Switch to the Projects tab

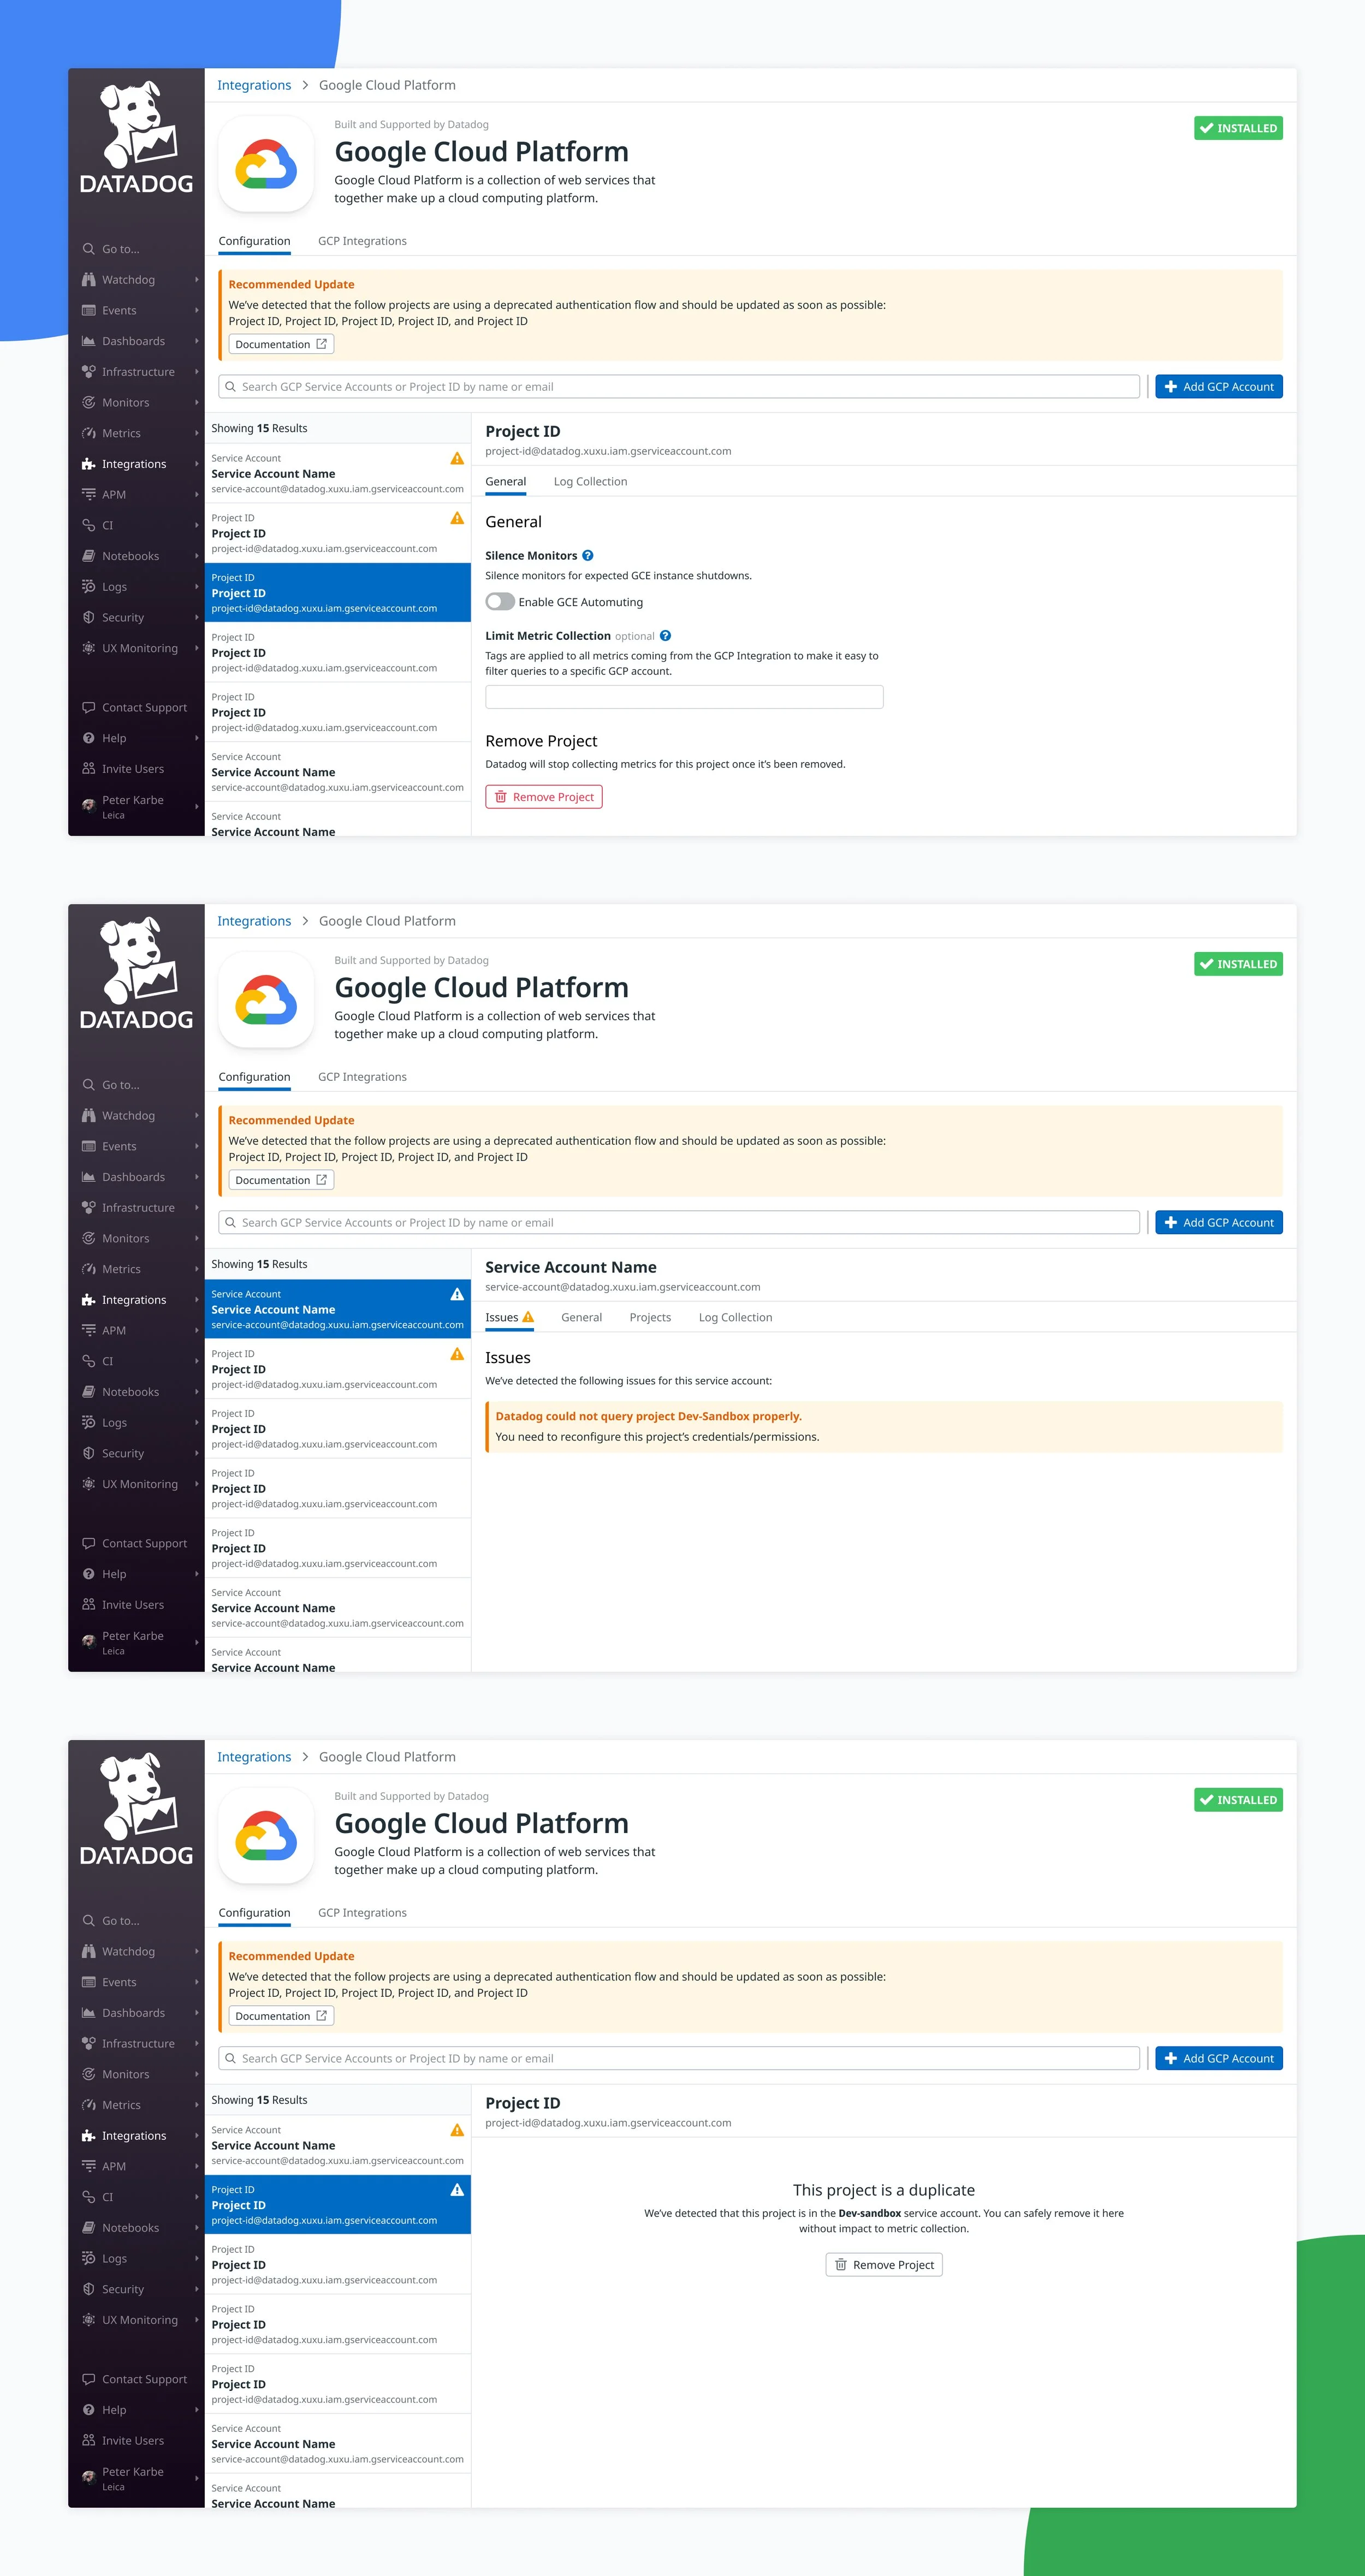point(650,1318)
